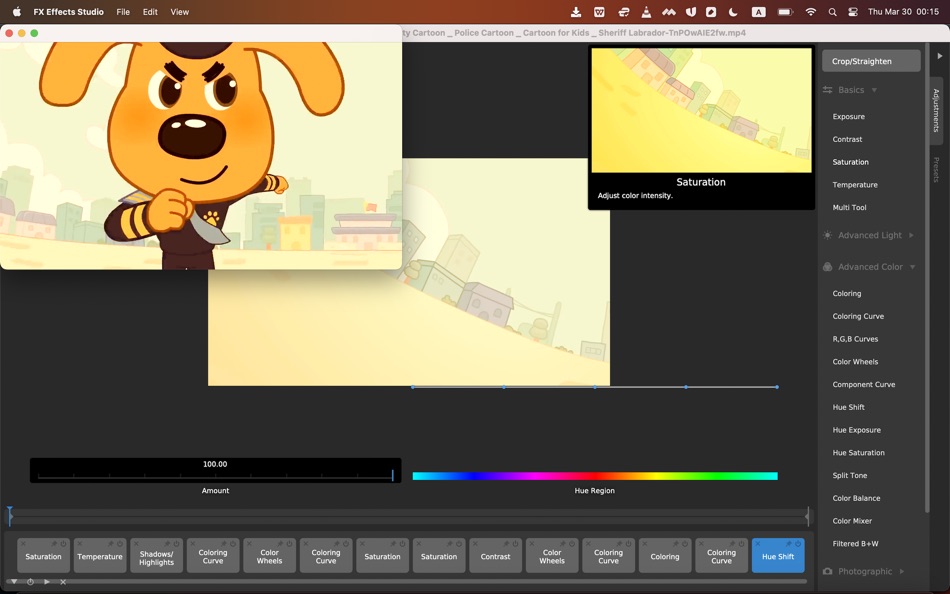Toggle the power icon on first Saturation tile
Screen dimensions: 950x594
[64, 544]
